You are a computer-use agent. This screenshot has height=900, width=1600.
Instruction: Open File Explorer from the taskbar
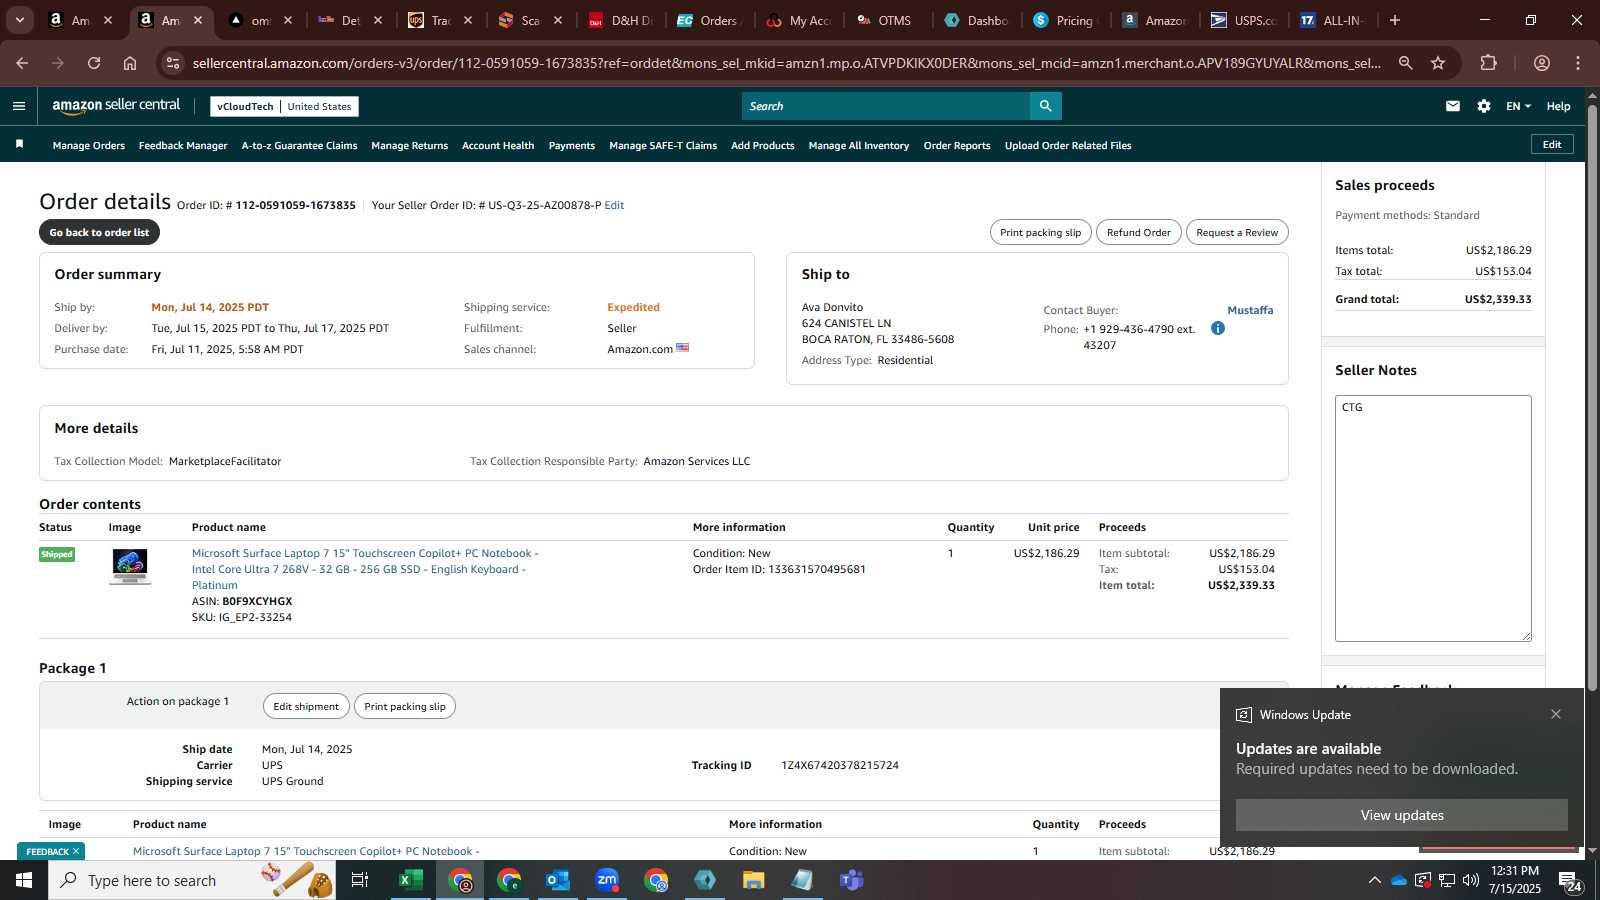pos(754,880)
